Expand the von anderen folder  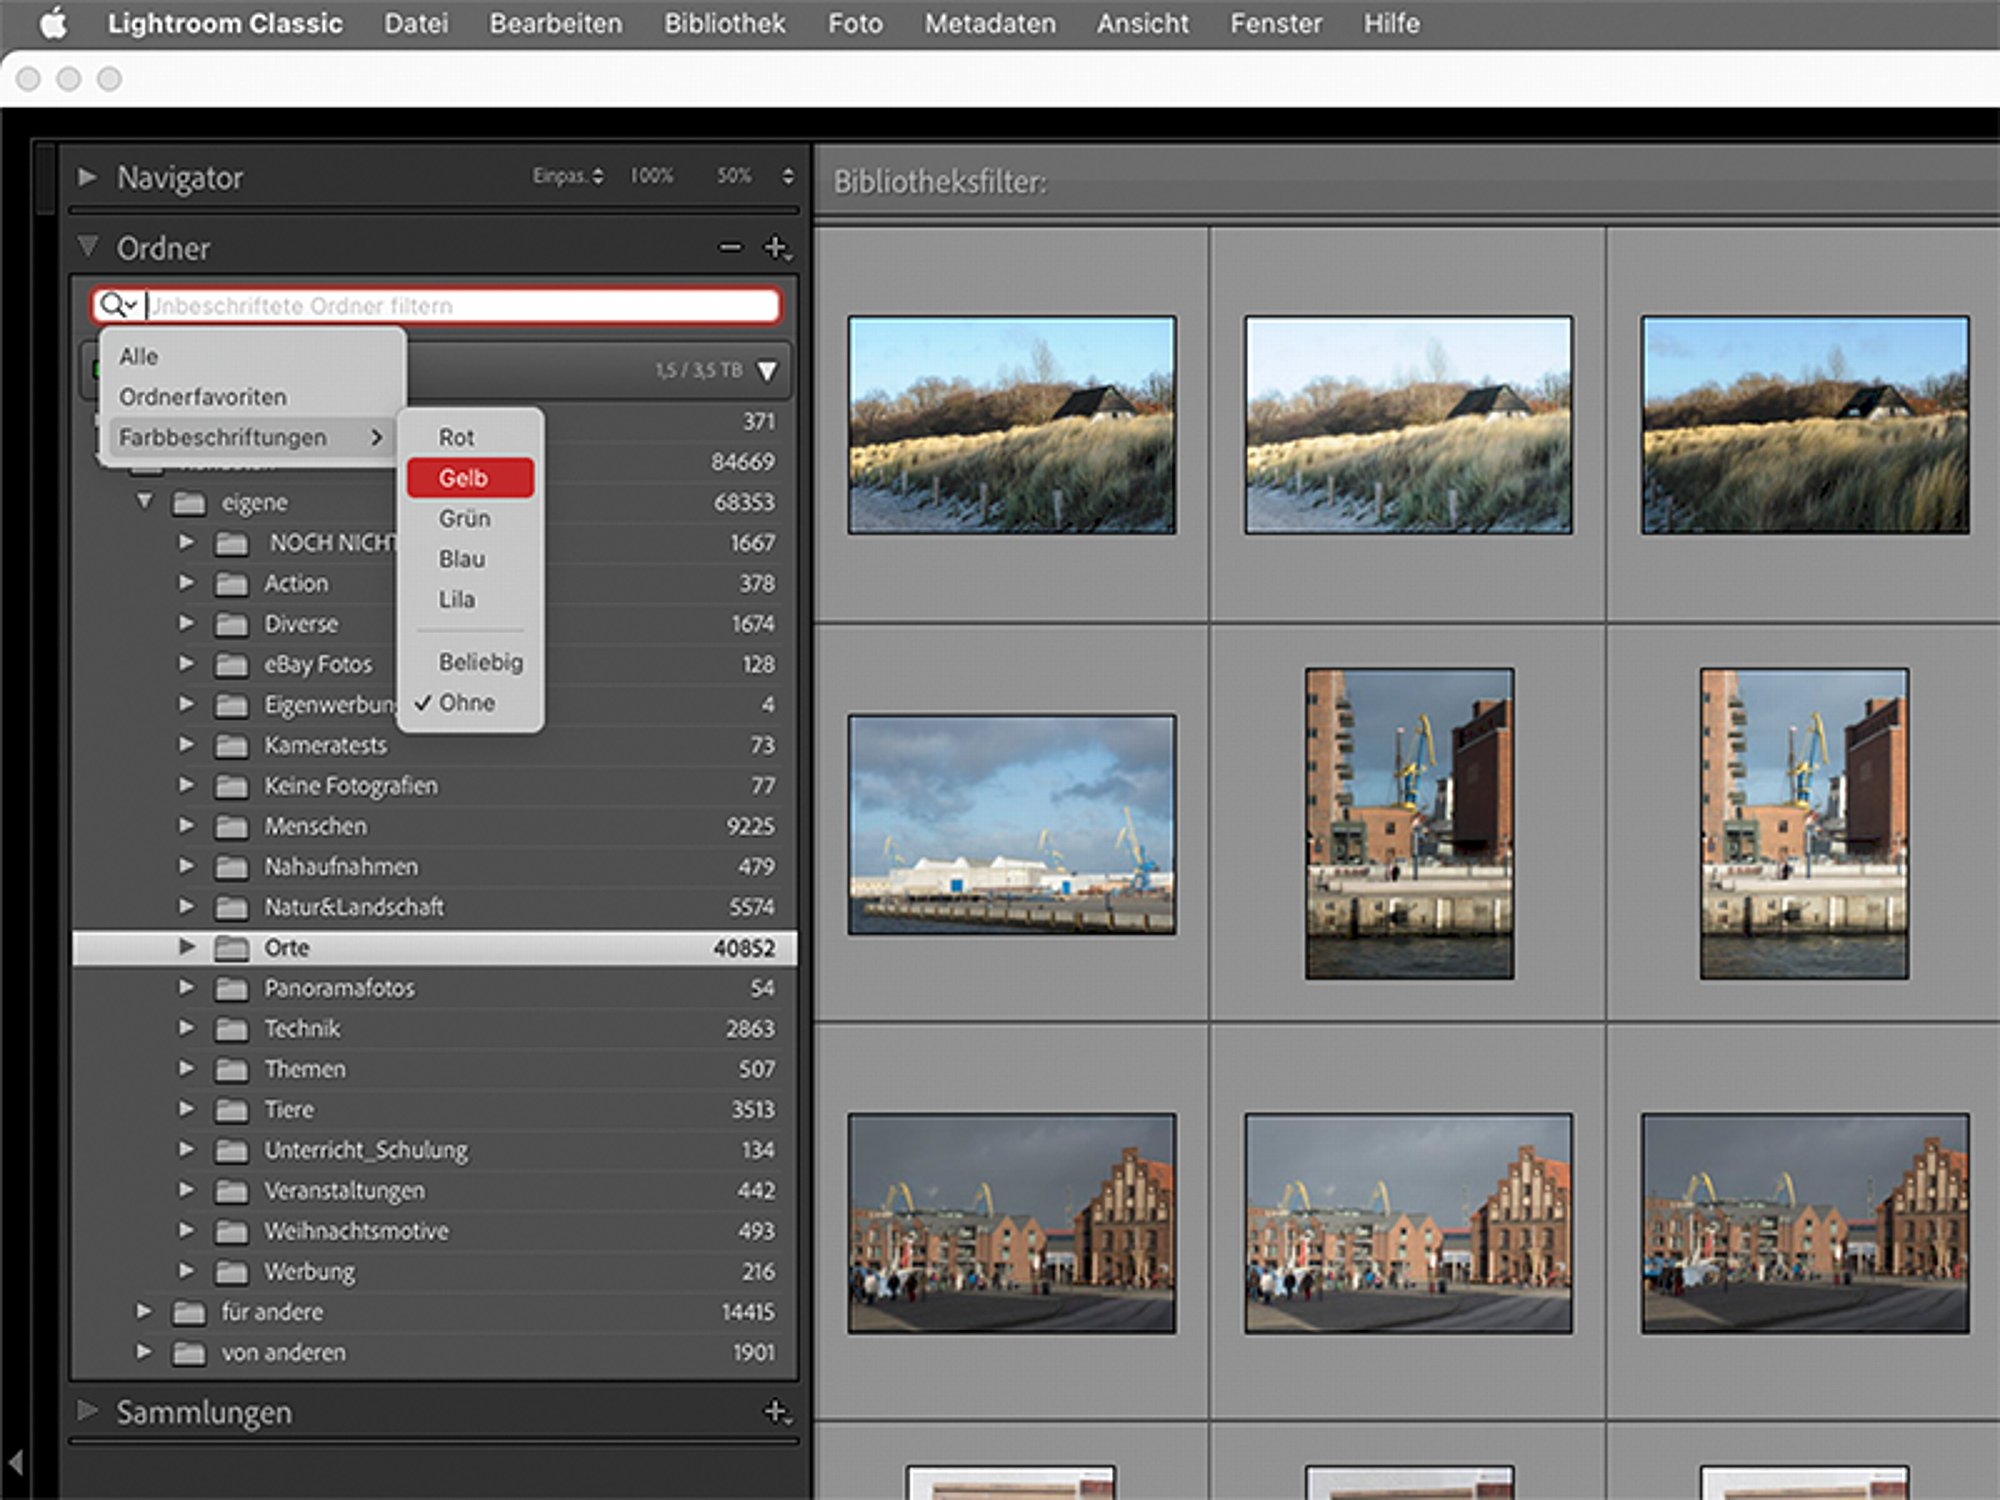144,1351
